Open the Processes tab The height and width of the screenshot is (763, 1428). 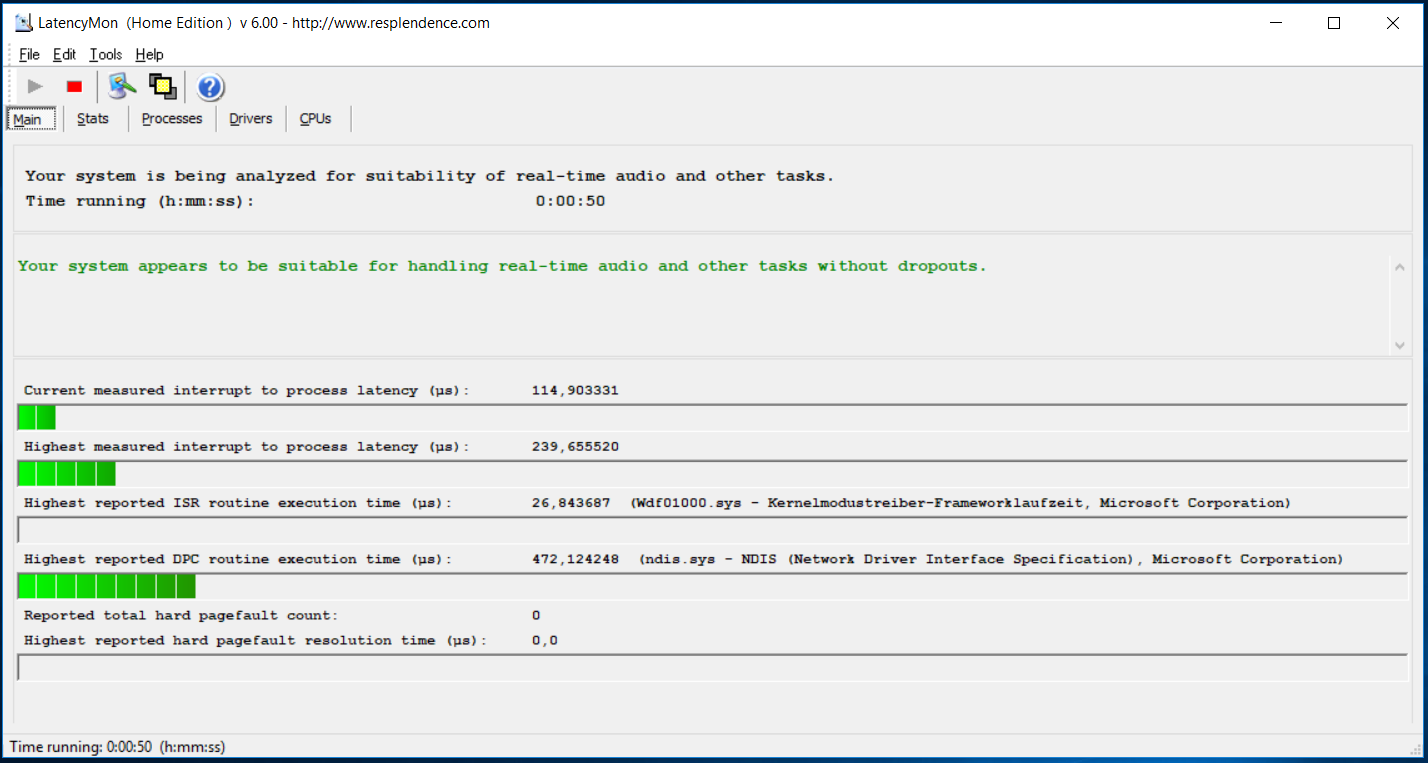tap(172, 119)
